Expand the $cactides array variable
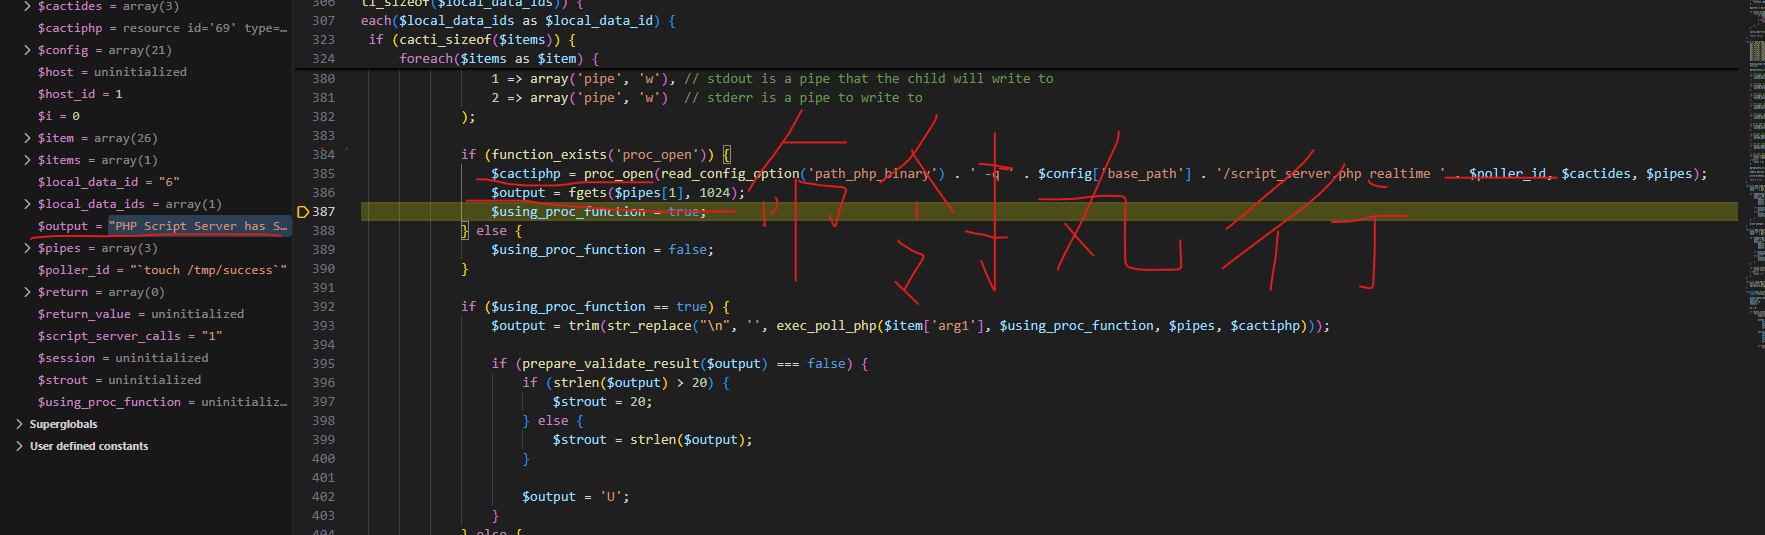Viewport: 1765px width, 535px height. [x=27, y=6]
